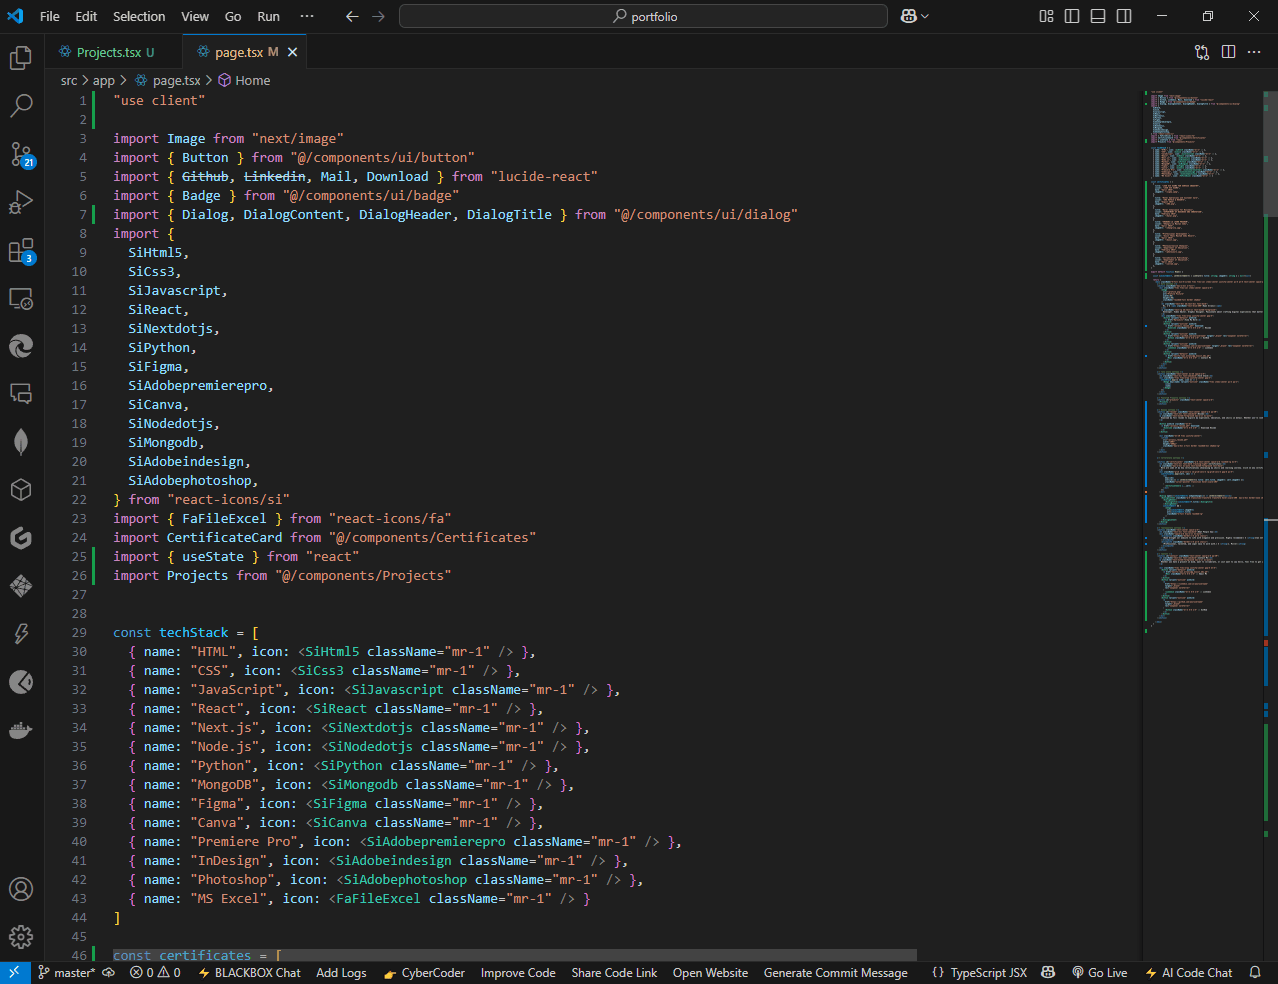Open the cube package icon view
Screen dimensions: 1278x984
click(x=21, y=490)
